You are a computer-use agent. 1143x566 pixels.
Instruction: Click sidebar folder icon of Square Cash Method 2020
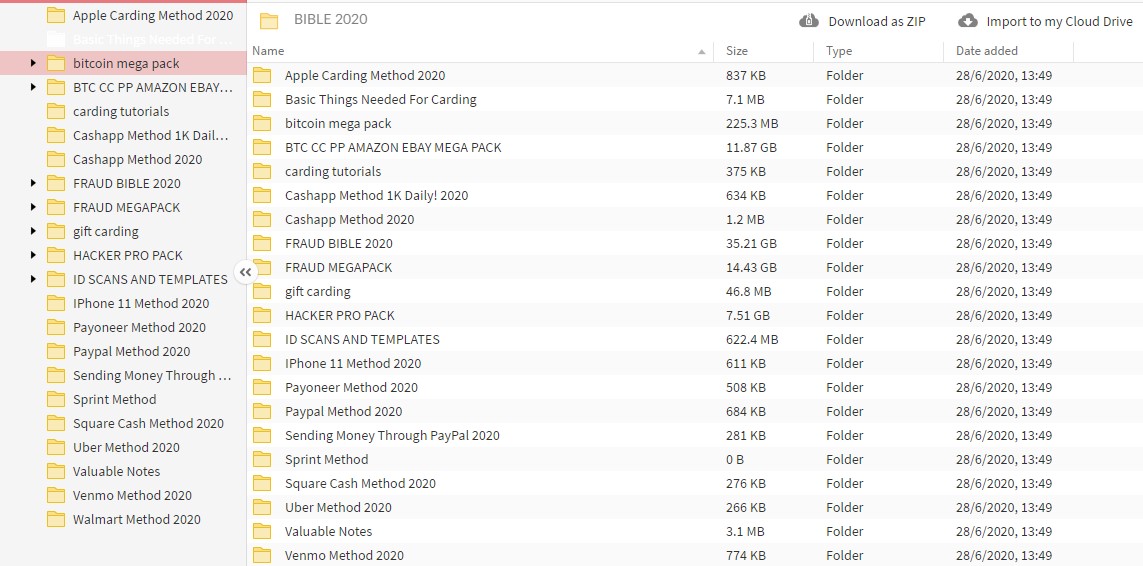click(56, 423)
